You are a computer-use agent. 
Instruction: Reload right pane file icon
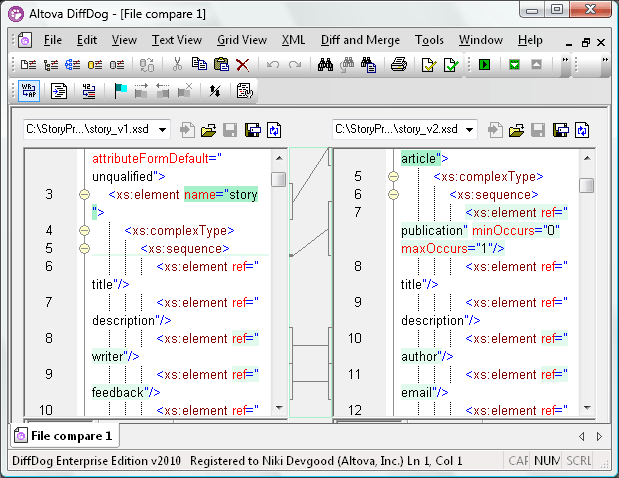(x=582, y=130)
